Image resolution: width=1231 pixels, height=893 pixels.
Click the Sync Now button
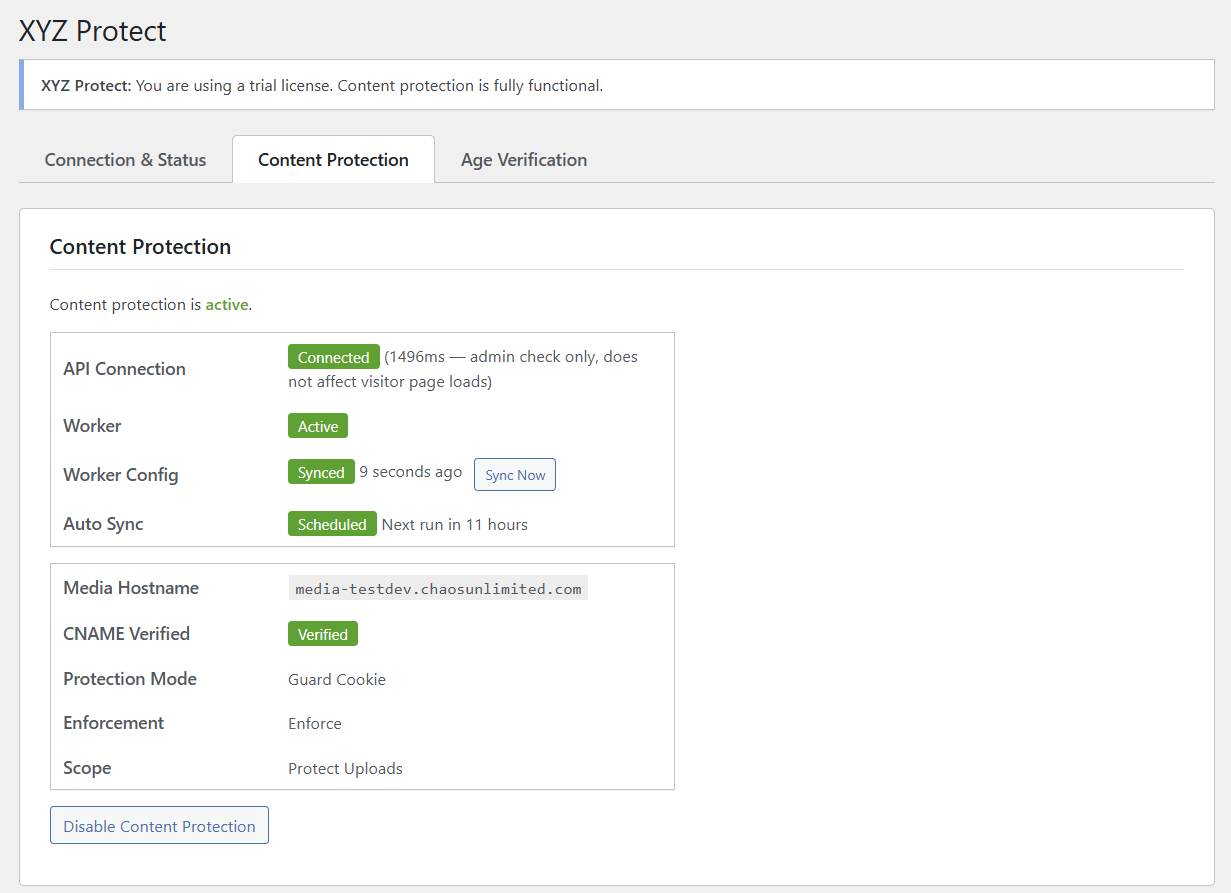click(x=514, y=474)
